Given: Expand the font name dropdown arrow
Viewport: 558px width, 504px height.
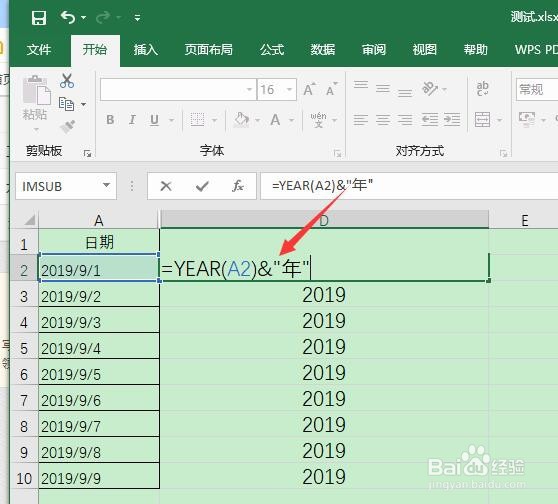Looking at the screenshot, I should click(250, 90).
